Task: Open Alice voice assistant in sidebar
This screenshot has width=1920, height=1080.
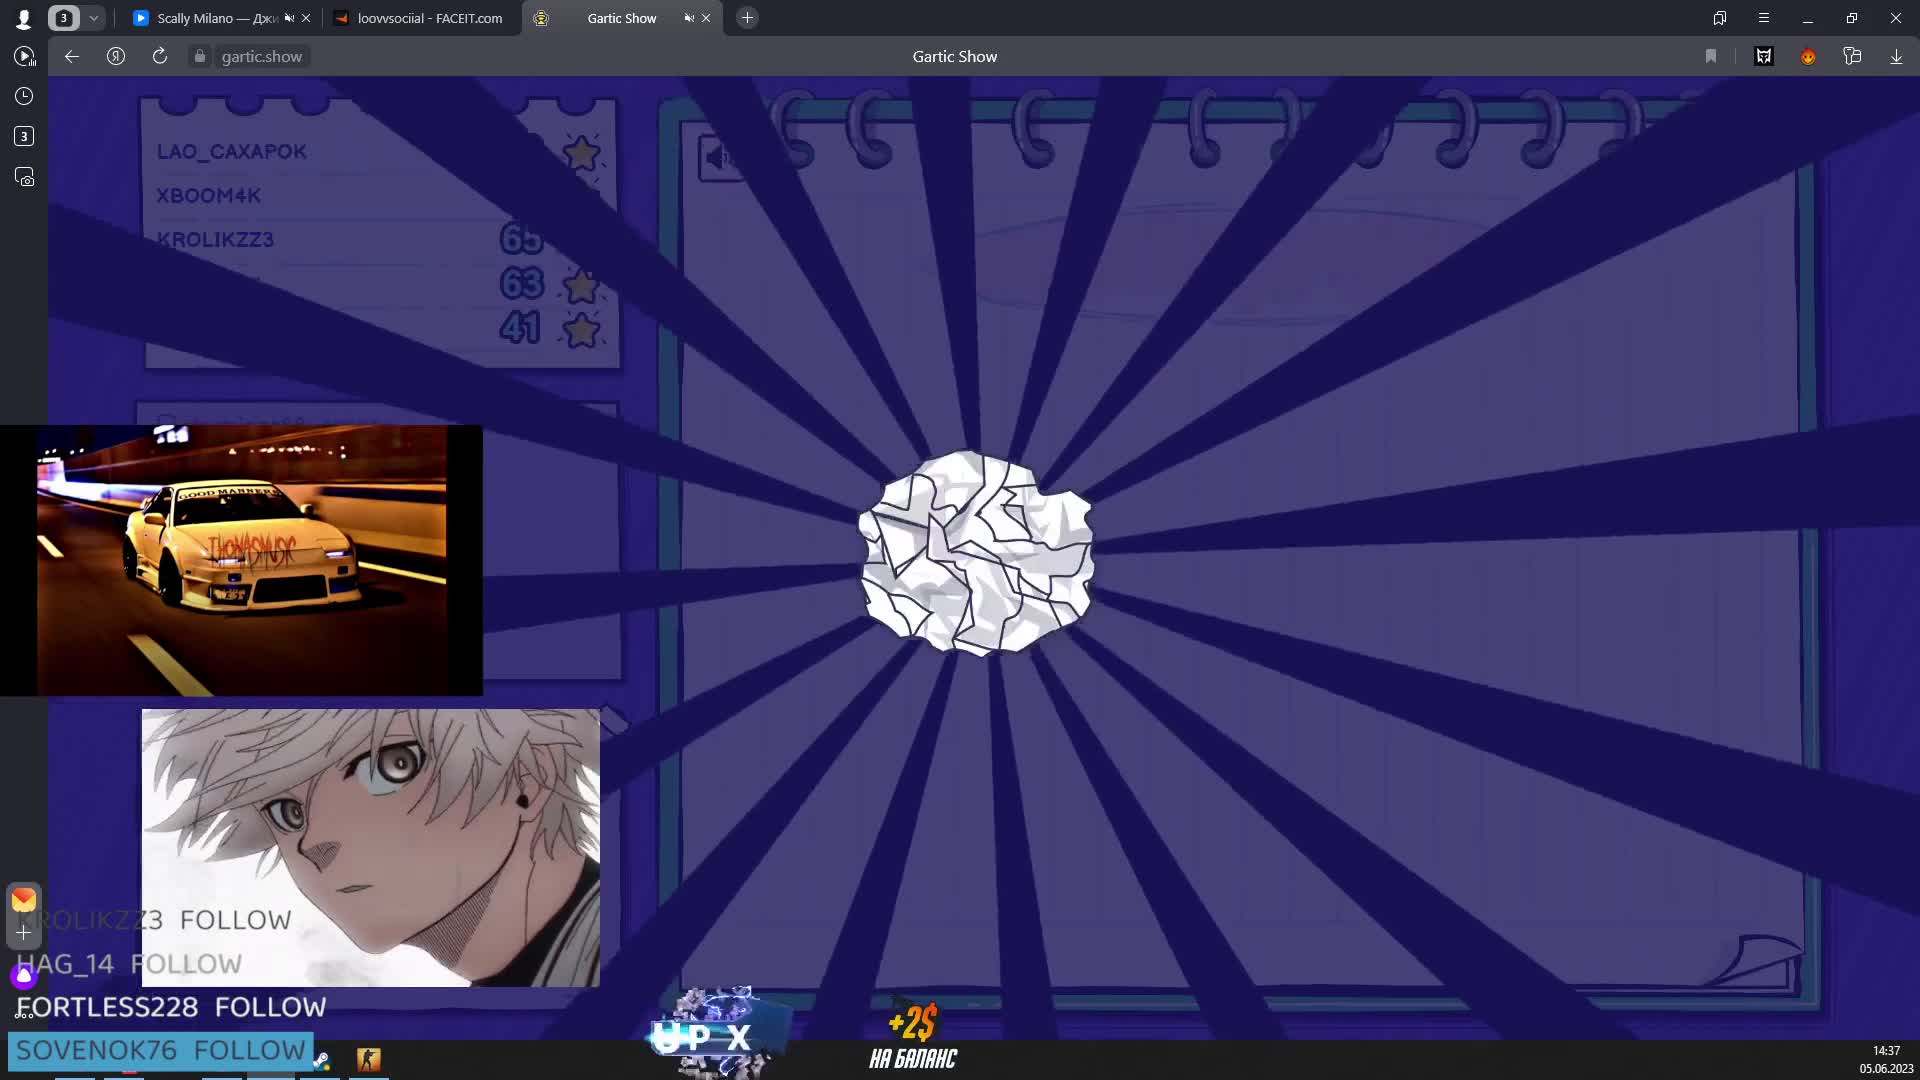Action: pos(24,975)
